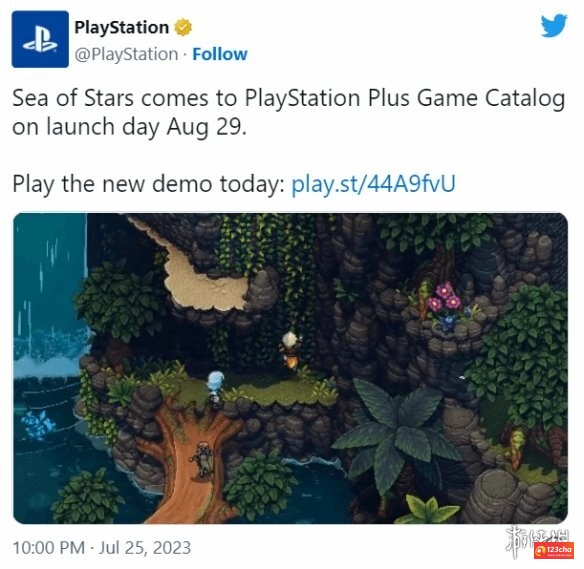Click the white-haired character climbing the vines
The height and width of the screenshot is (569, 584).
tap(290, 350)
